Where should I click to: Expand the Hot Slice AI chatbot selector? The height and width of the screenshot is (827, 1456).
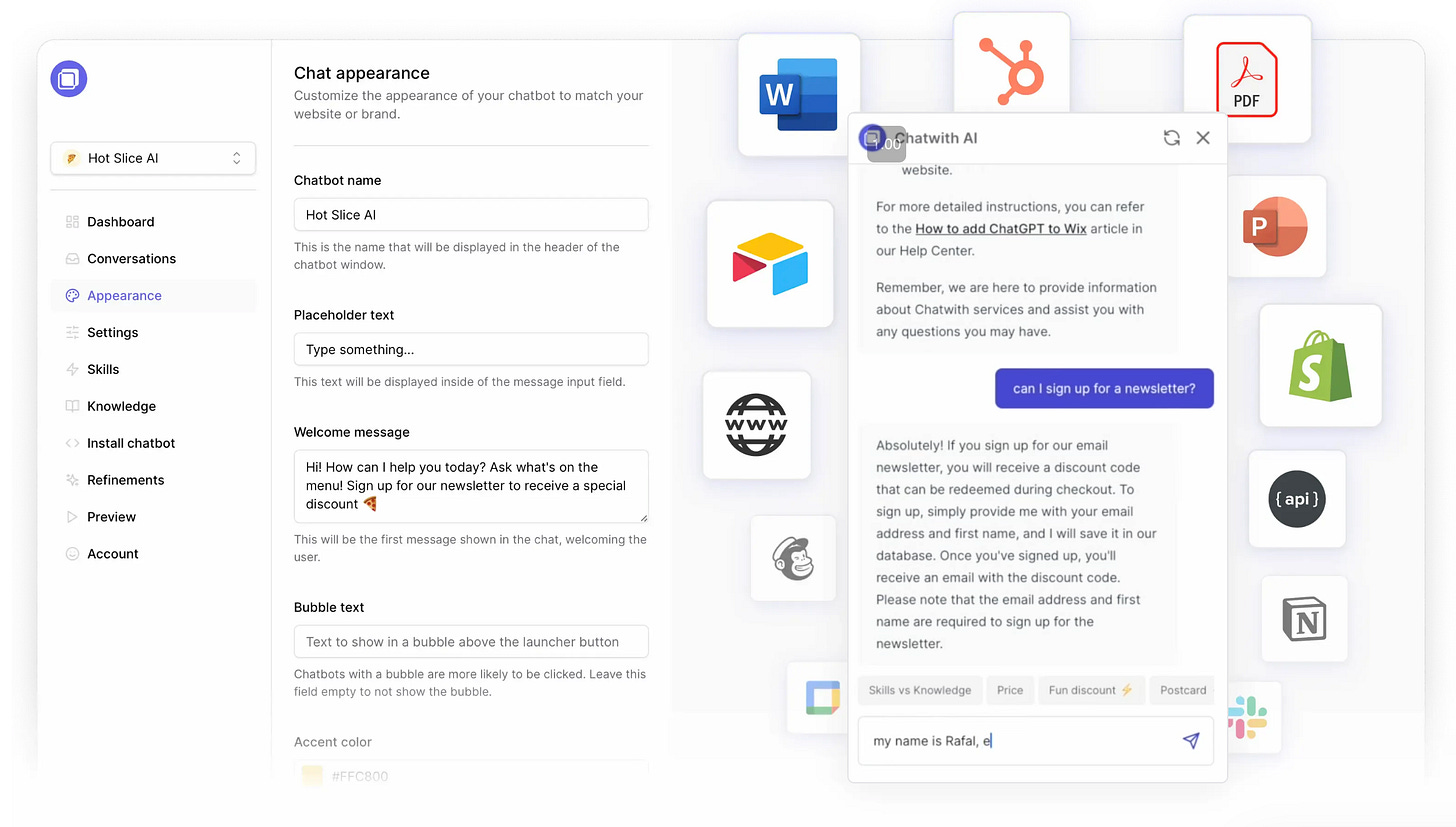(x=153, y=158)
